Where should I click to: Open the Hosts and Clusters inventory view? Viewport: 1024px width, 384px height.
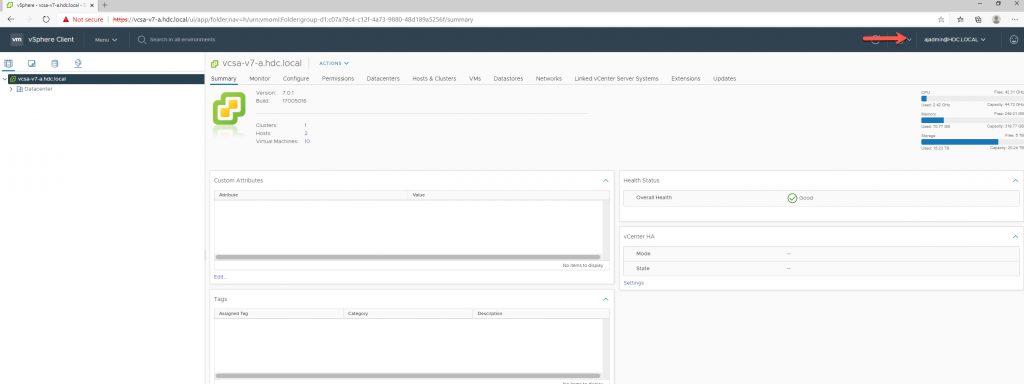8,63
